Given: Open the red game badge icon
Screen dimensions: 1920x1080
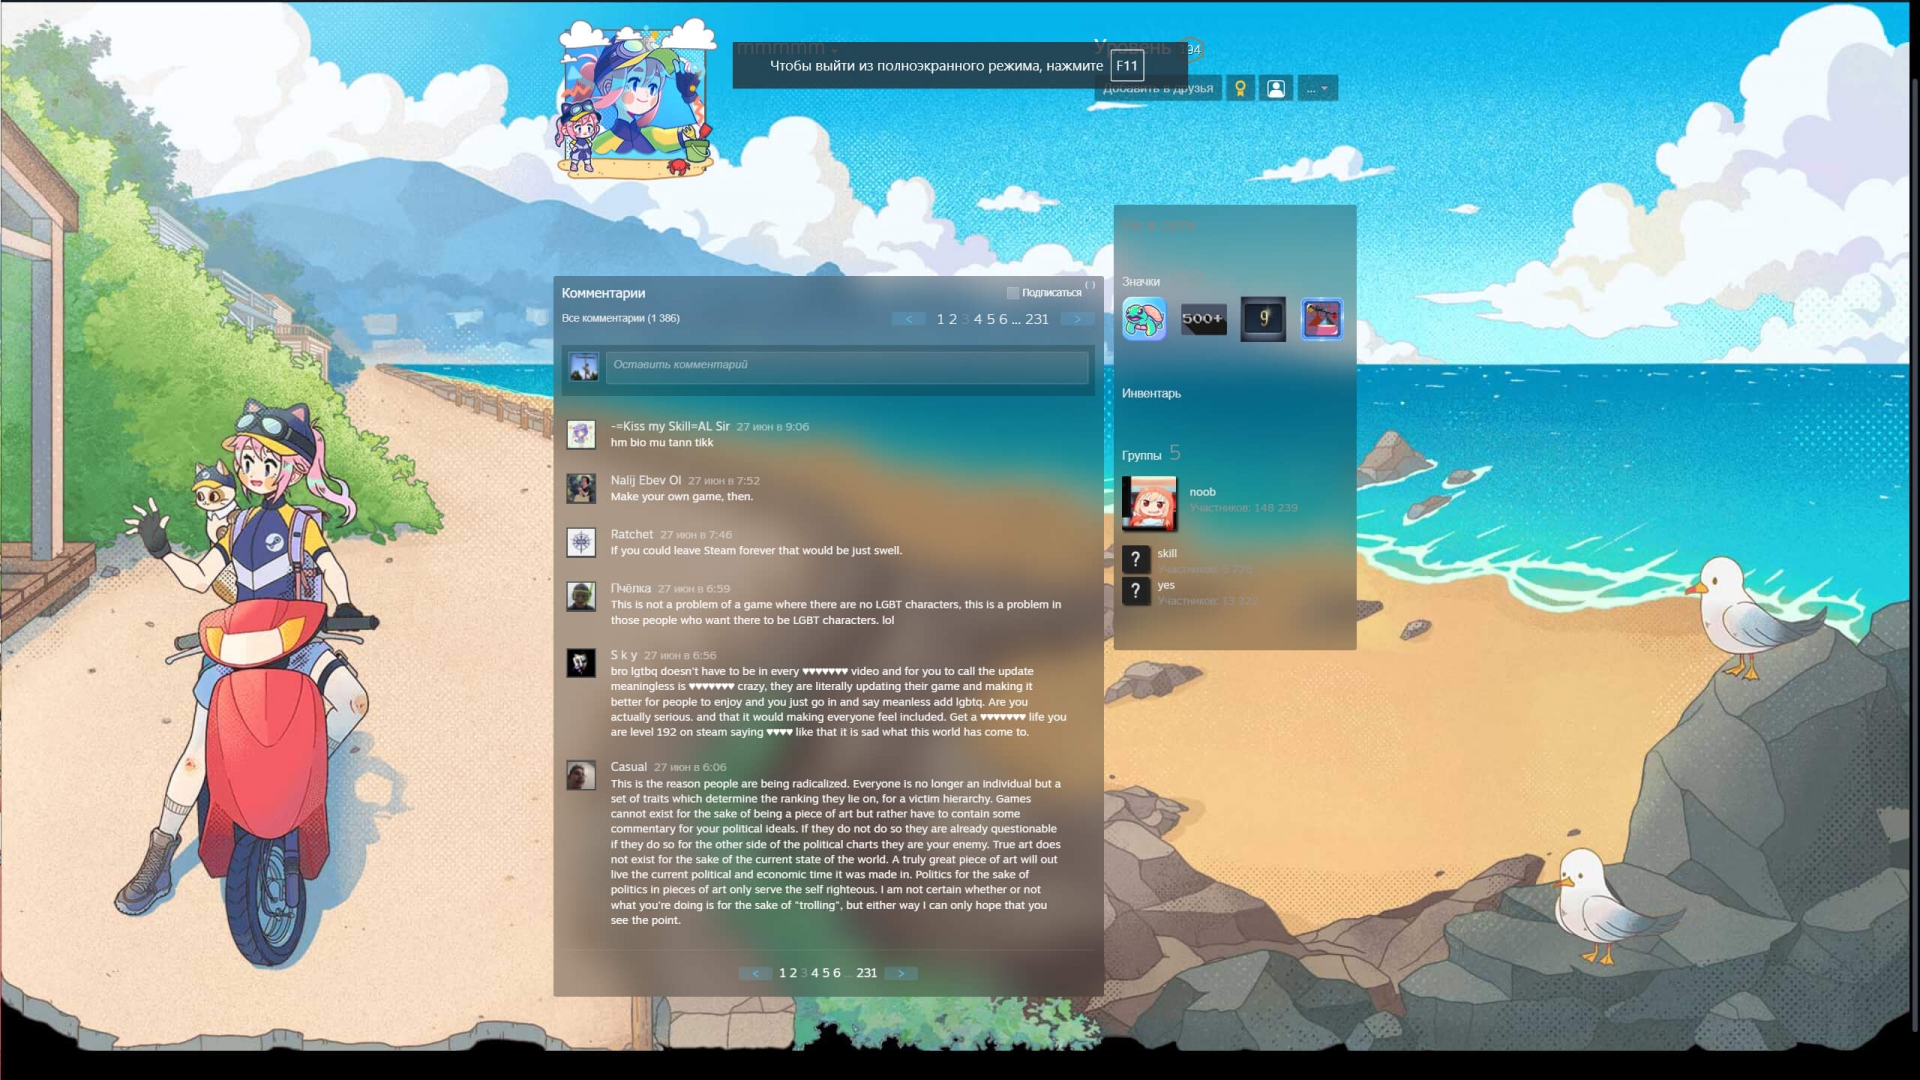Looking at the screenshot, I should point(1322,319).
